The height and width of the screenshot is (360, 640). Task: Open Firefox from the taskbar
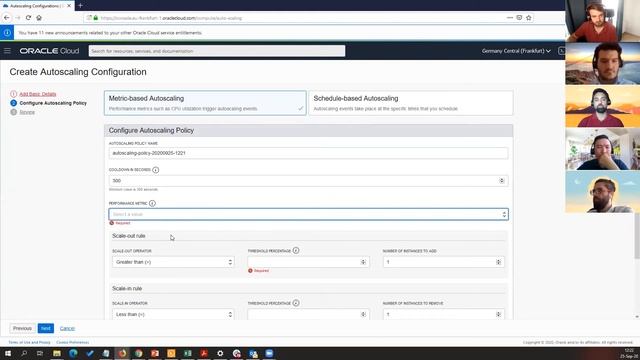coord(122,353)
